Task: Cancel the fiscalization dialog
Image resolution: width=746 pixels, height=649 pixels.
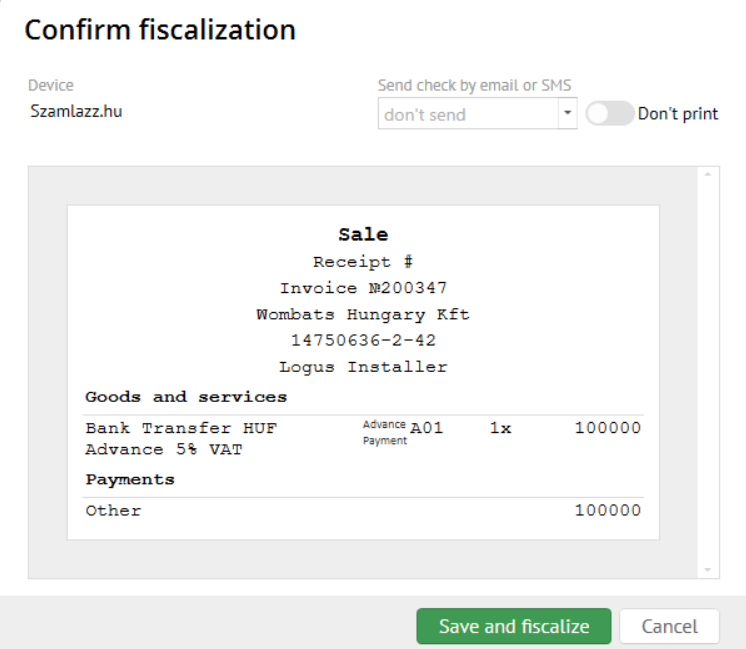Action: click(x=669, y=627)
